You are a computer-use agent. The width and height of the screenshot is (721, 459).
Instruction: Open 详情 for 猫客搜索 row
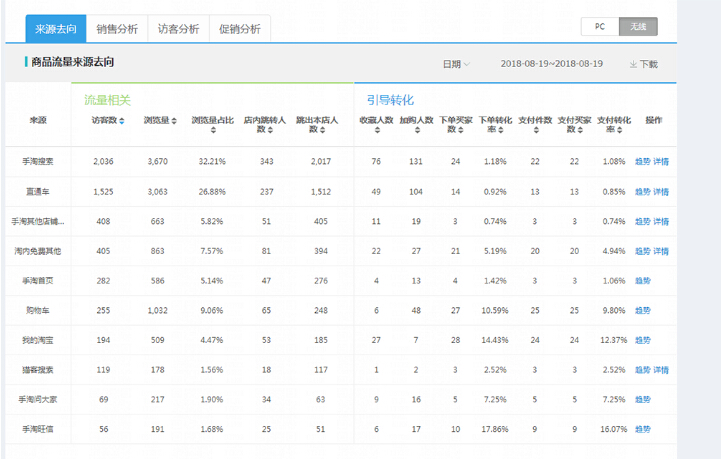click(661, 370)
